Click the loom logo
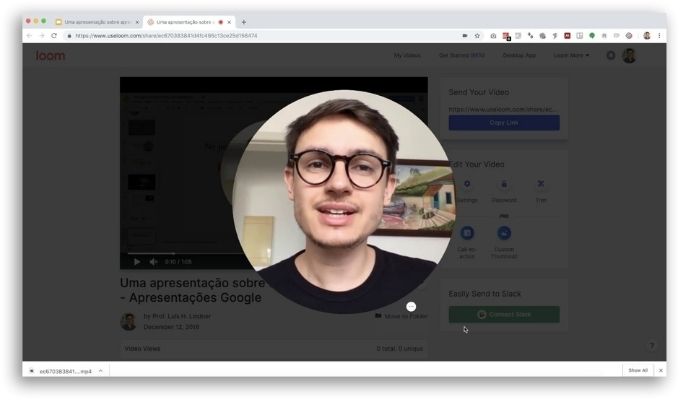Screen dimensions: 700x400 pyautogui.click(x=50, y=56)
